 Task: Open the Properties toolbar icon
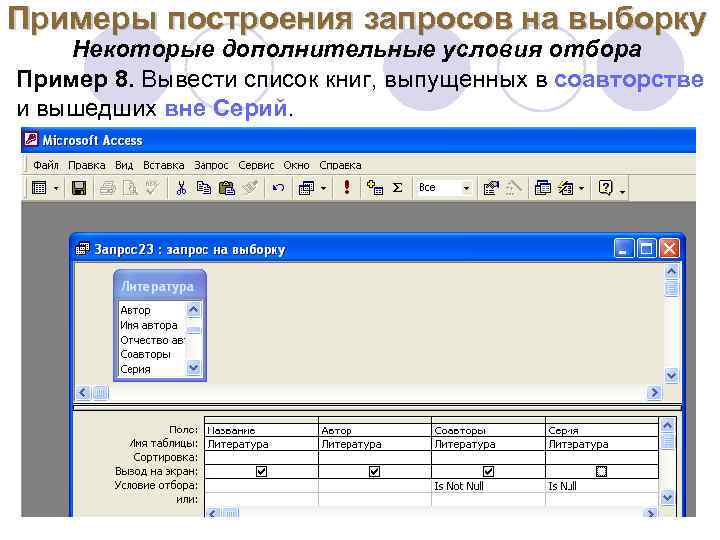coord(491,188)
